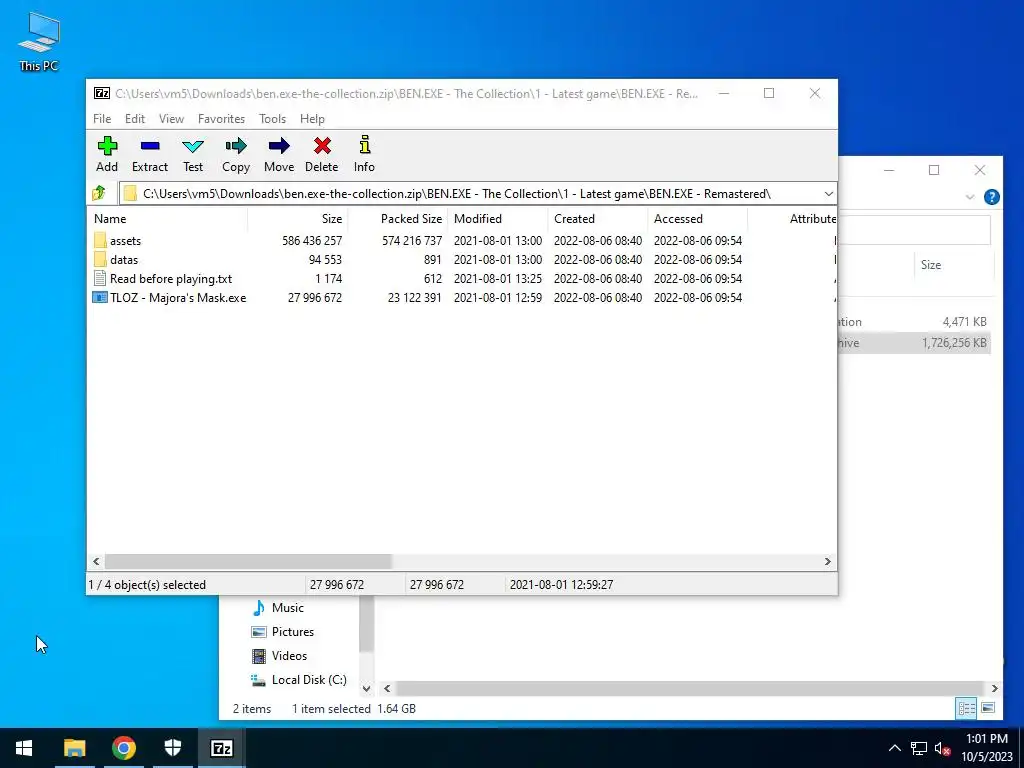The width and height of the screenshot is (1024, 768).
Task: Click status bar text '1 / 4 object(s) selected'
Action: click(x=147, y=584)
